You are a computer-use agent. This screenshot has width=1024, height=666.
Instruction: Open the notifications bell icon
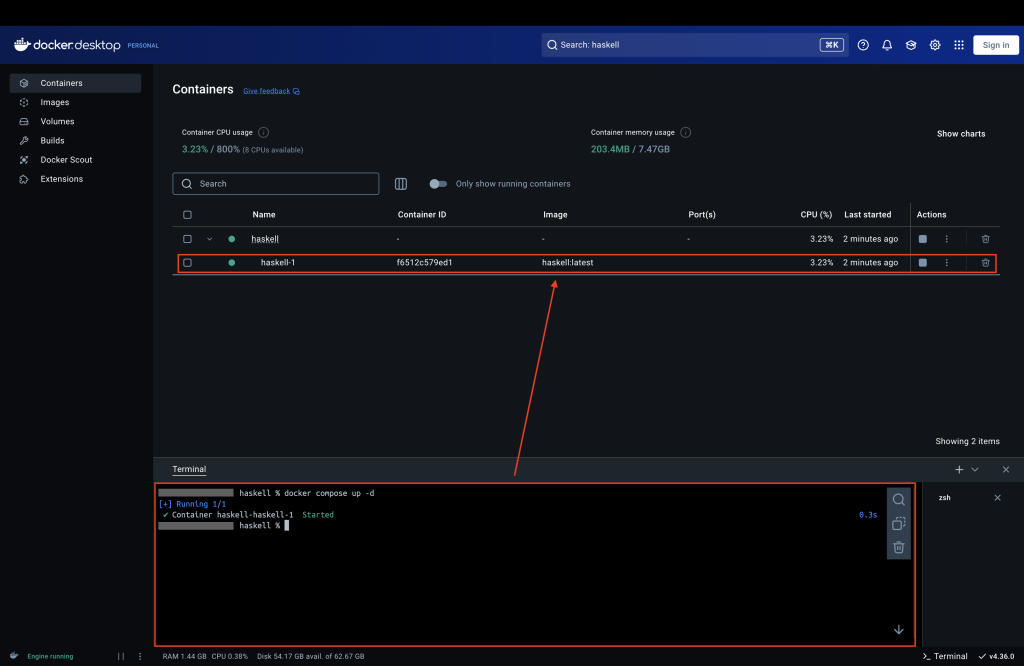(887, 45)
